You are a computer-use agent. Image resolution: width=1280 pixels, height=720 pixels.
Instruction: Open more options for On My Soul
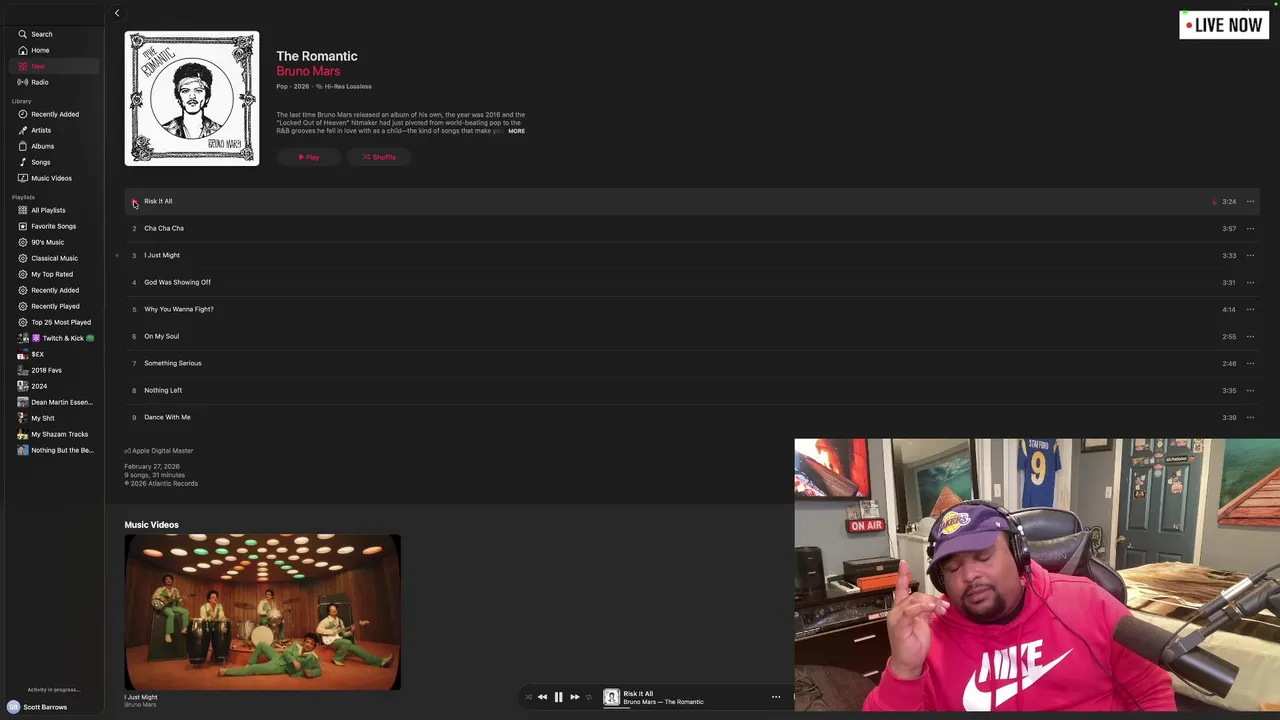tap(1250, 336)
